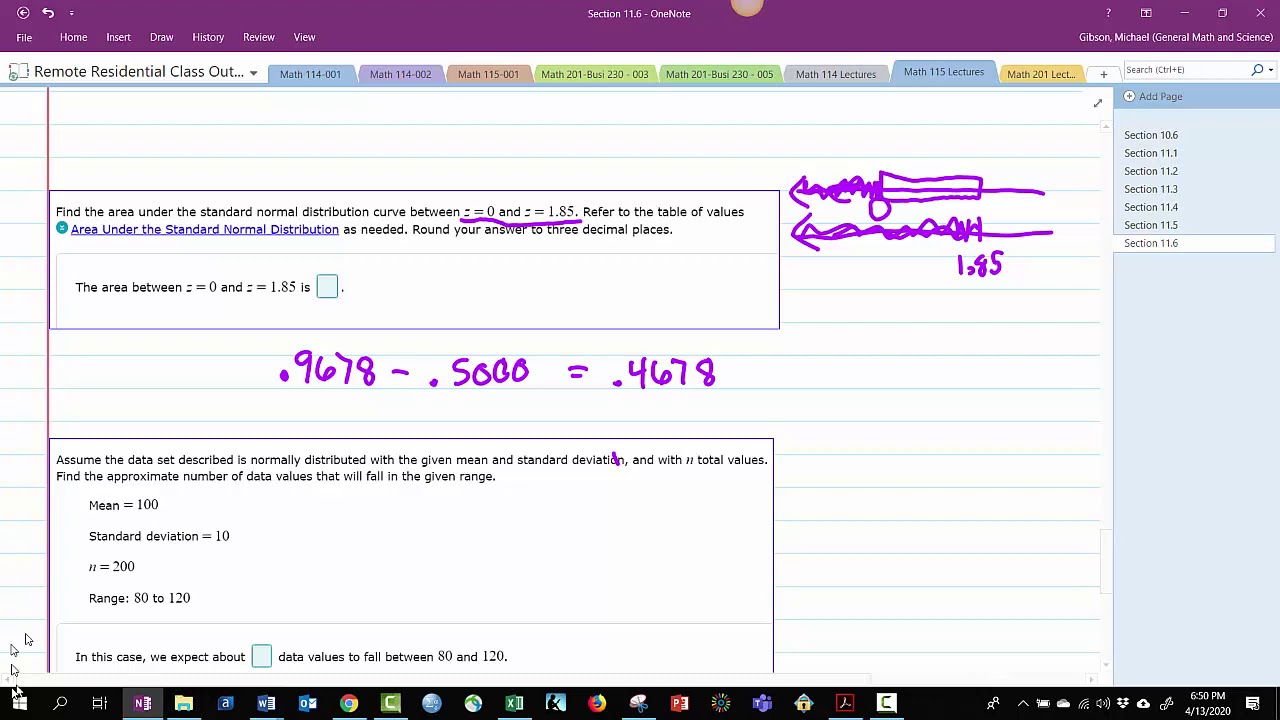Click the Undo arrow in the title bar

tap(48, 13)
